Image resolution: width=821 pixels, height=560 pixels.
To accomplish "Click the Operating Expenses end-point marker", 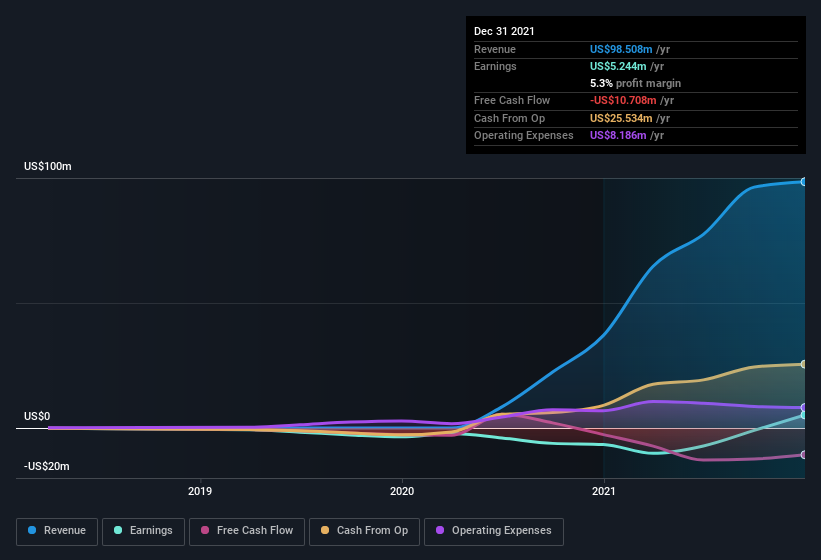I will 804,407.
